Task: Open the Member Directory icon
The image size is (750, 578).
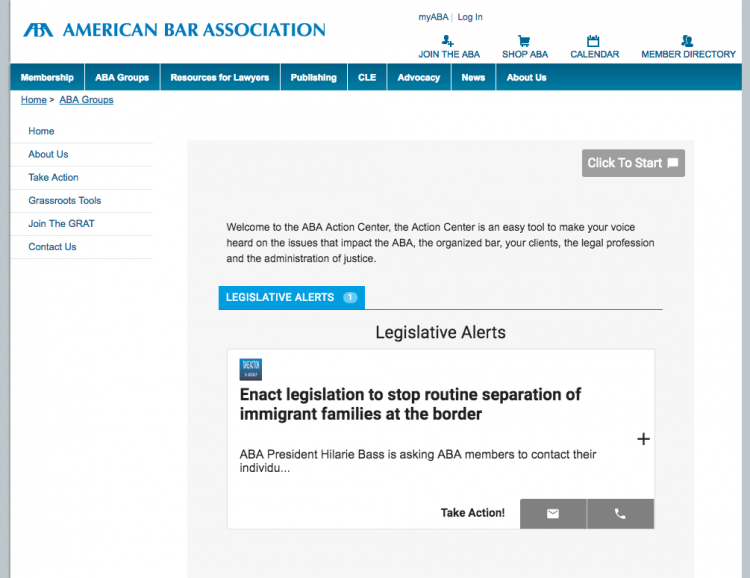Action: coord(687,41)
